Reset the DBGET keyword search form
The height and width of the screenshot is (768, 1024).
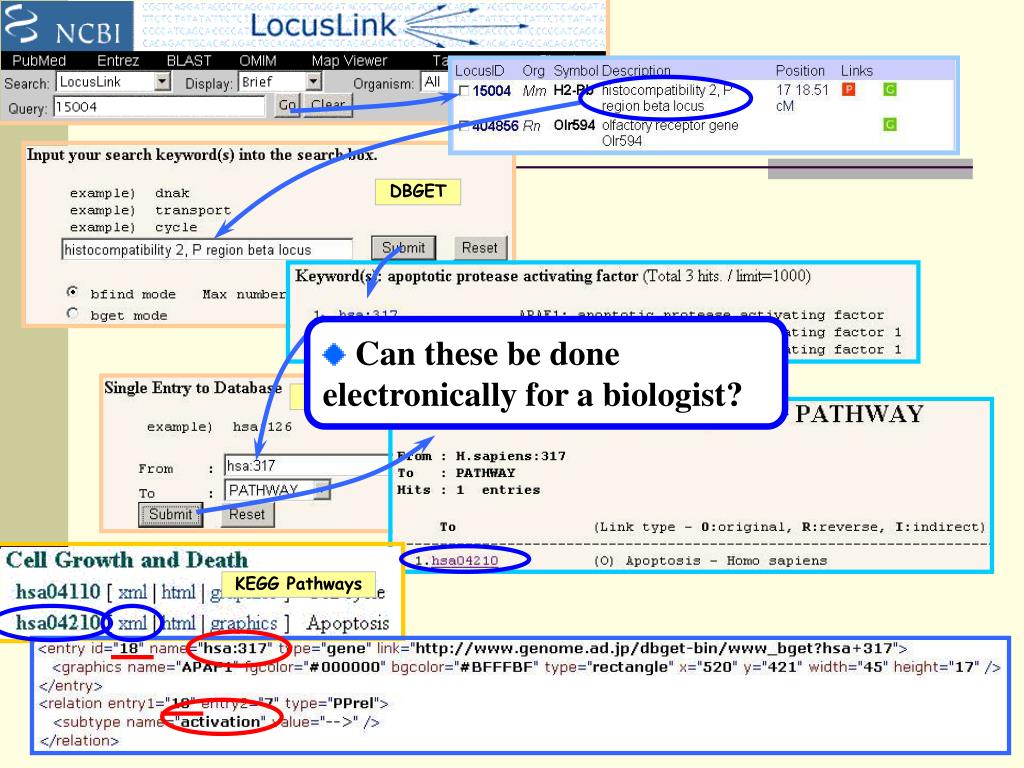click(x=480, y=248)
